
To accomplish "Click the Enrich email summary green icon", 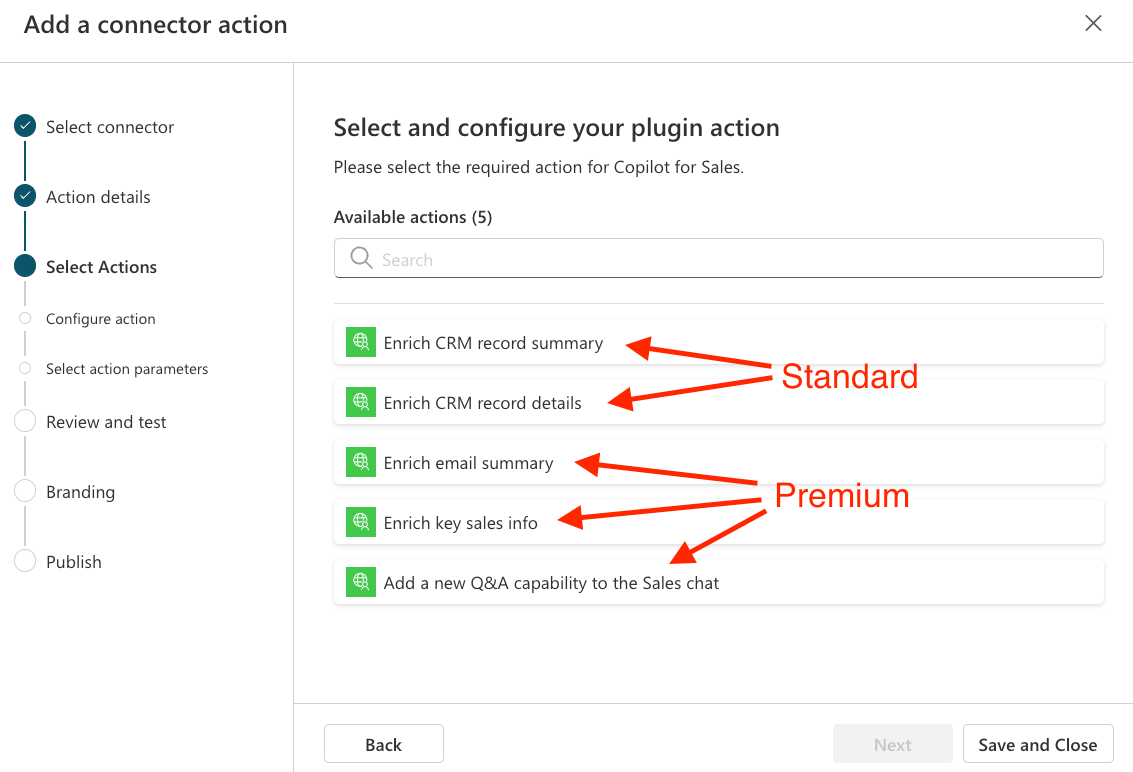I will click(361, 462).
